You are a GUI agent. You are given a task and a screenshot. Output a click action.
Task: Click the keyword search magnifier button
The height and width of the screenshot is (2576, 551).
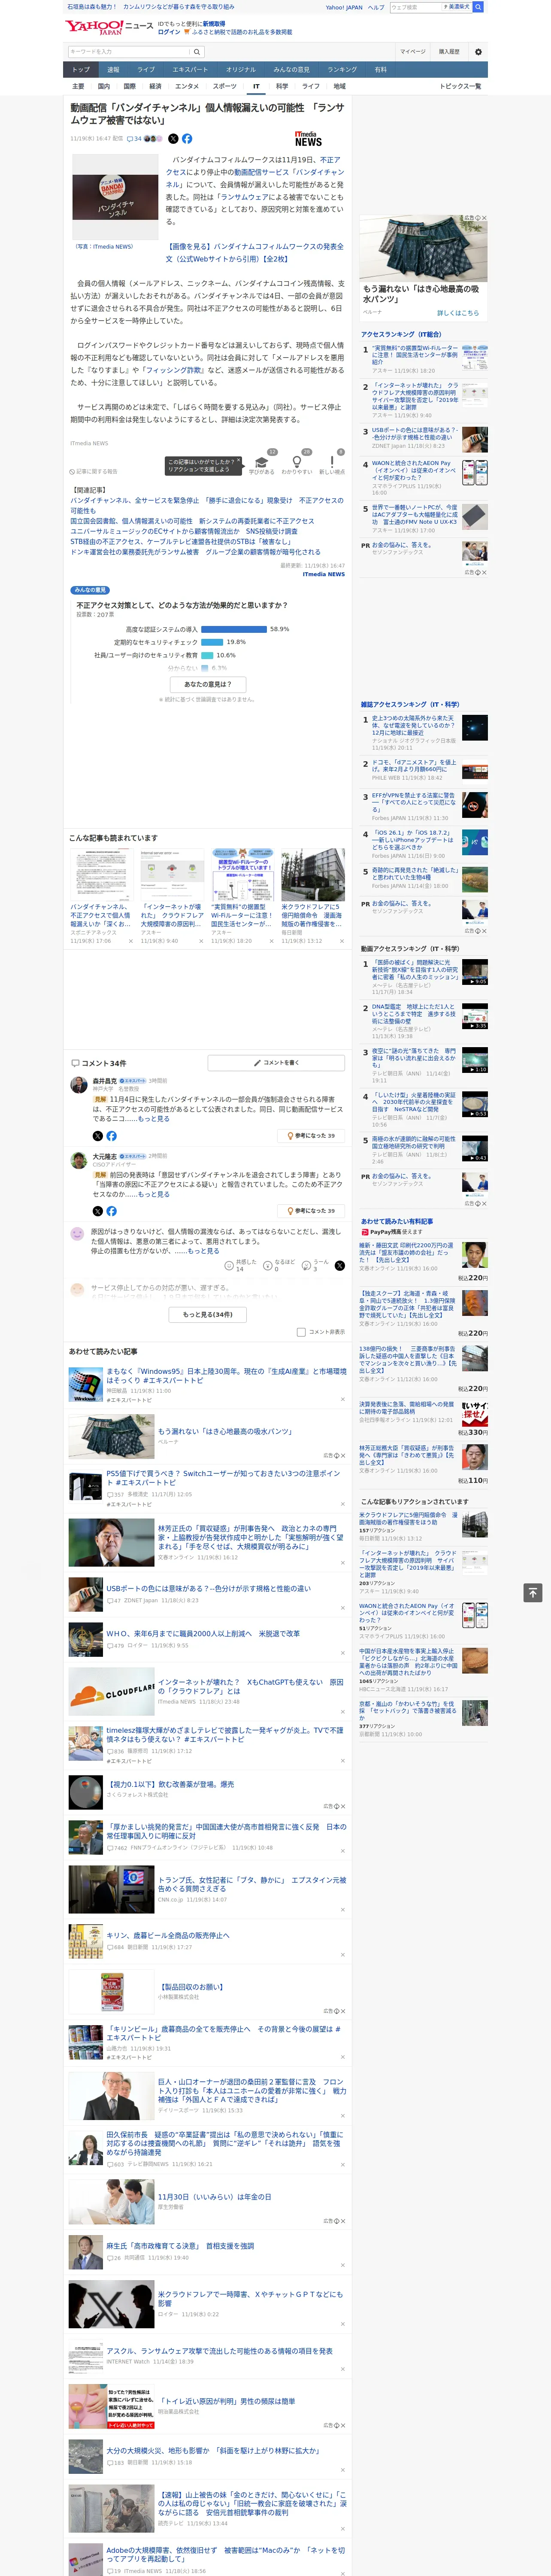(197, 52)
